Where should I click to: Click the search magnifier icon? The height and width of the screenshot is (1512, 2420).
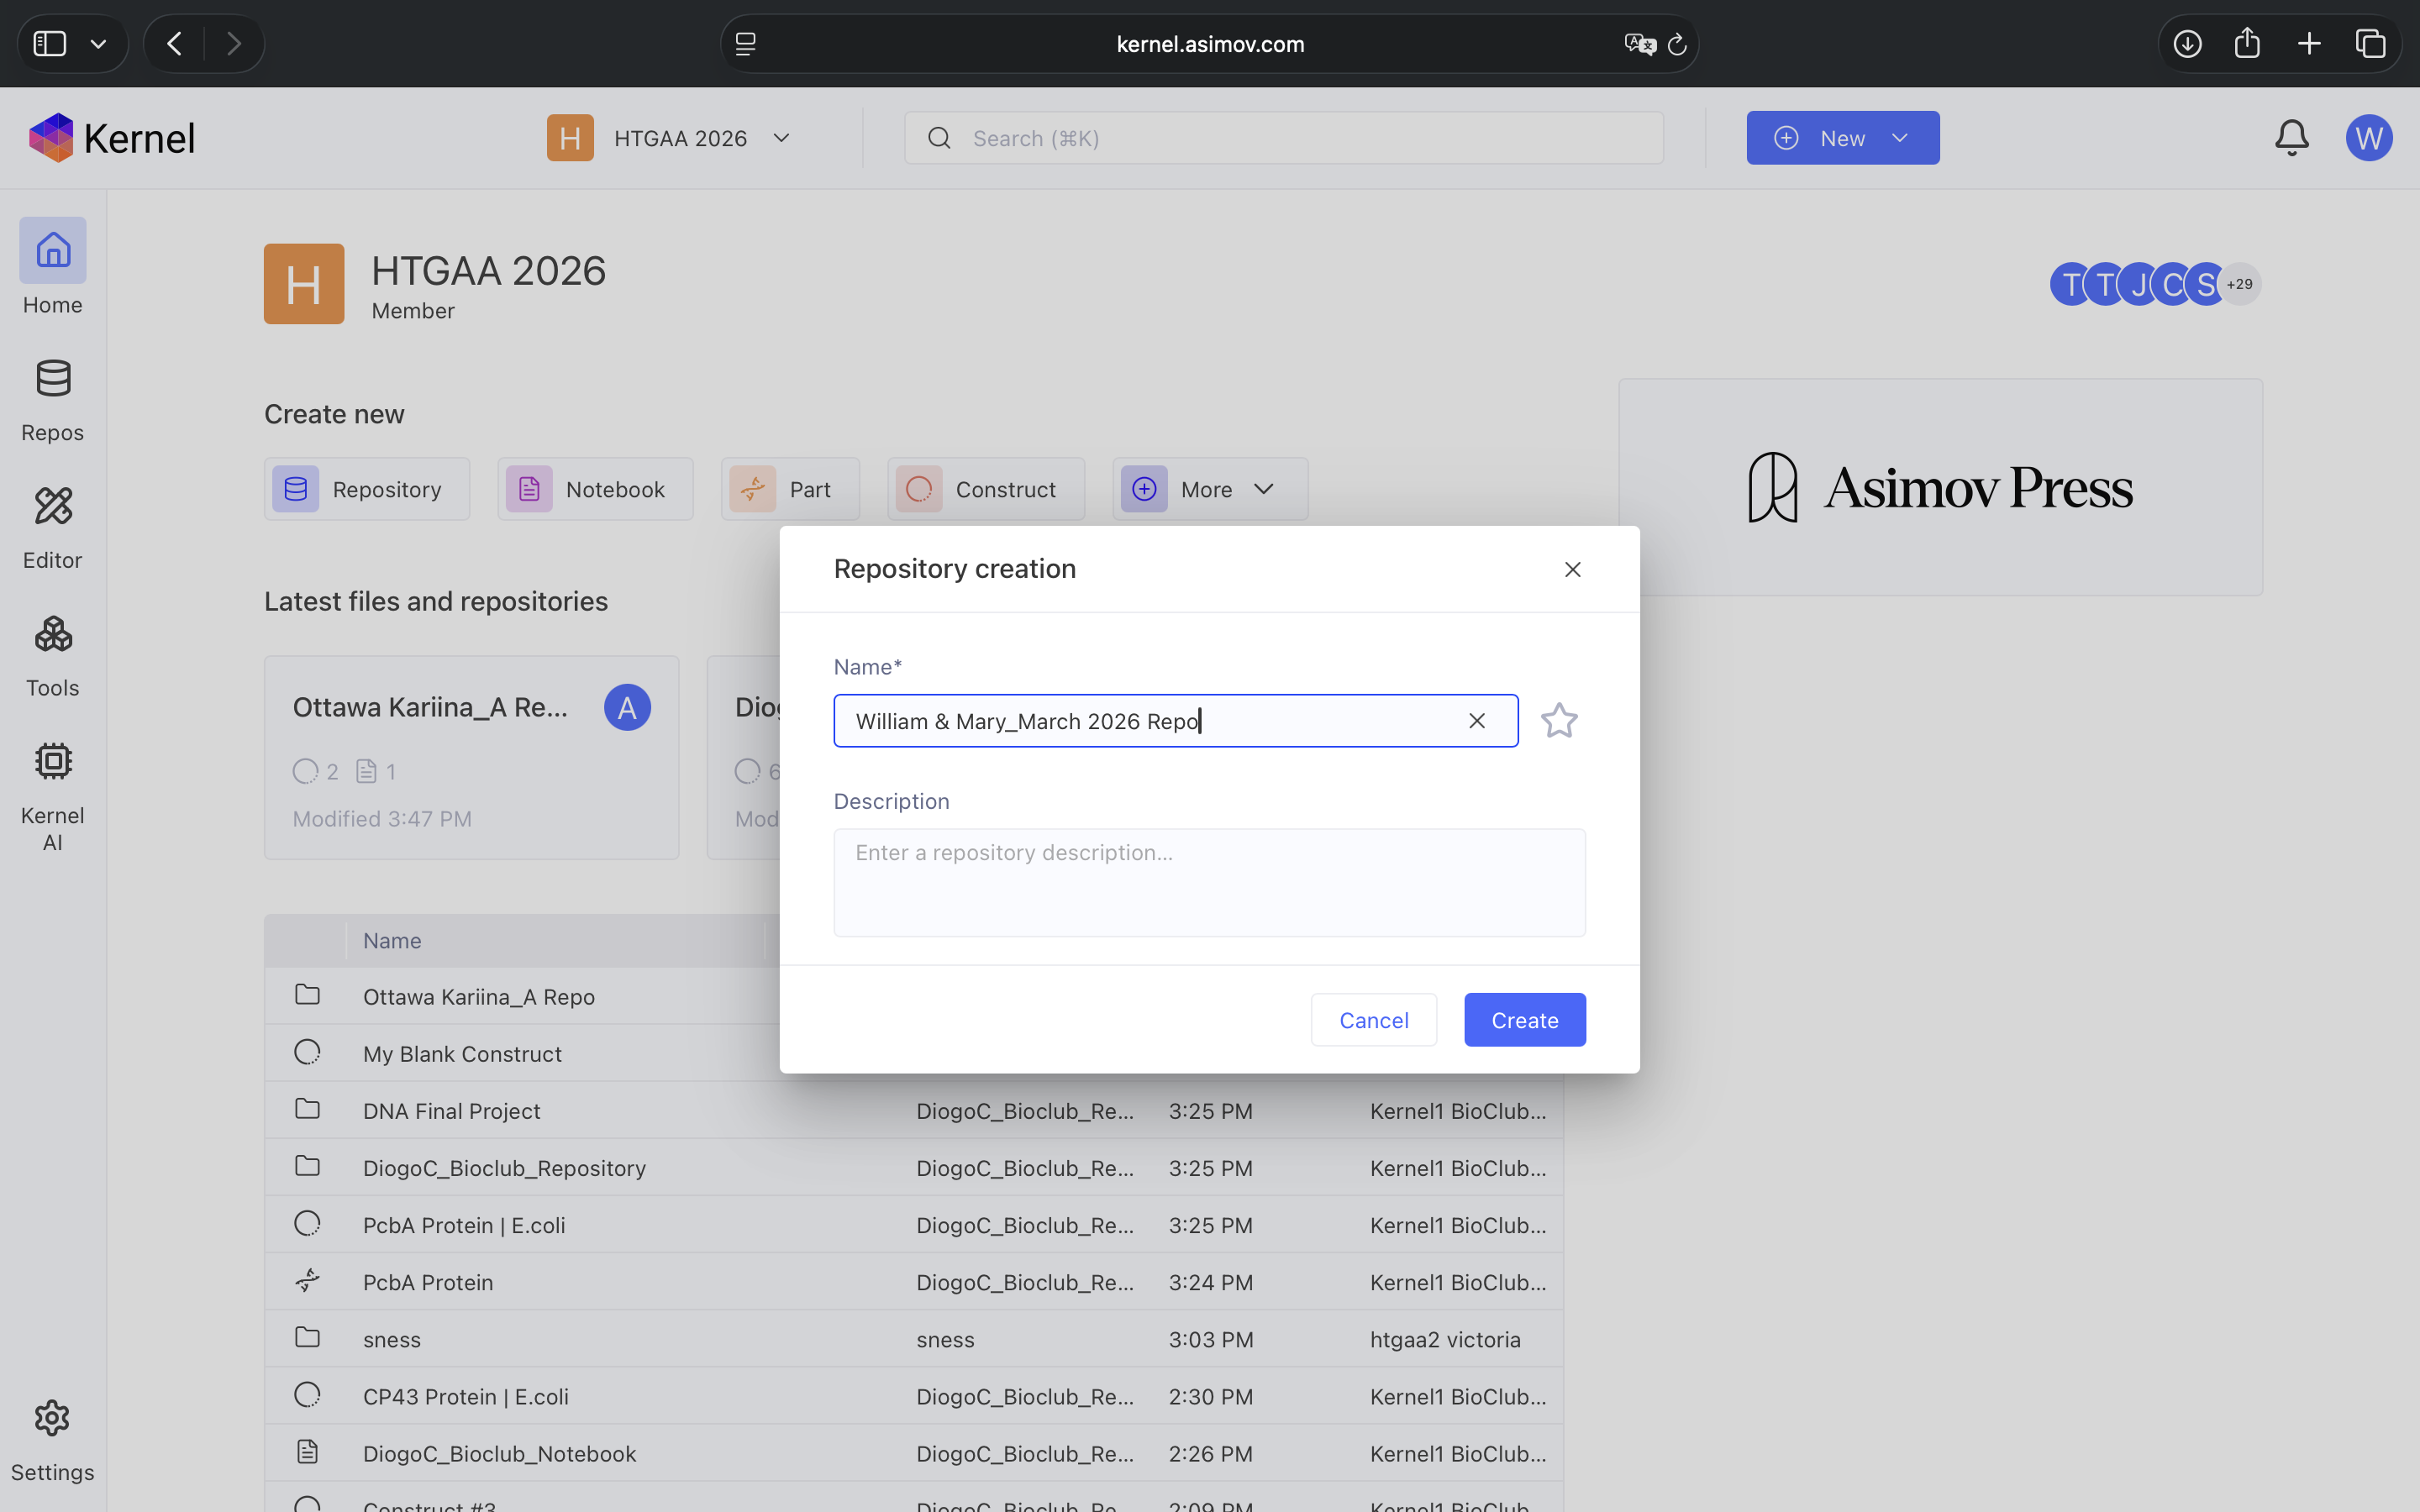pos(939,138)
